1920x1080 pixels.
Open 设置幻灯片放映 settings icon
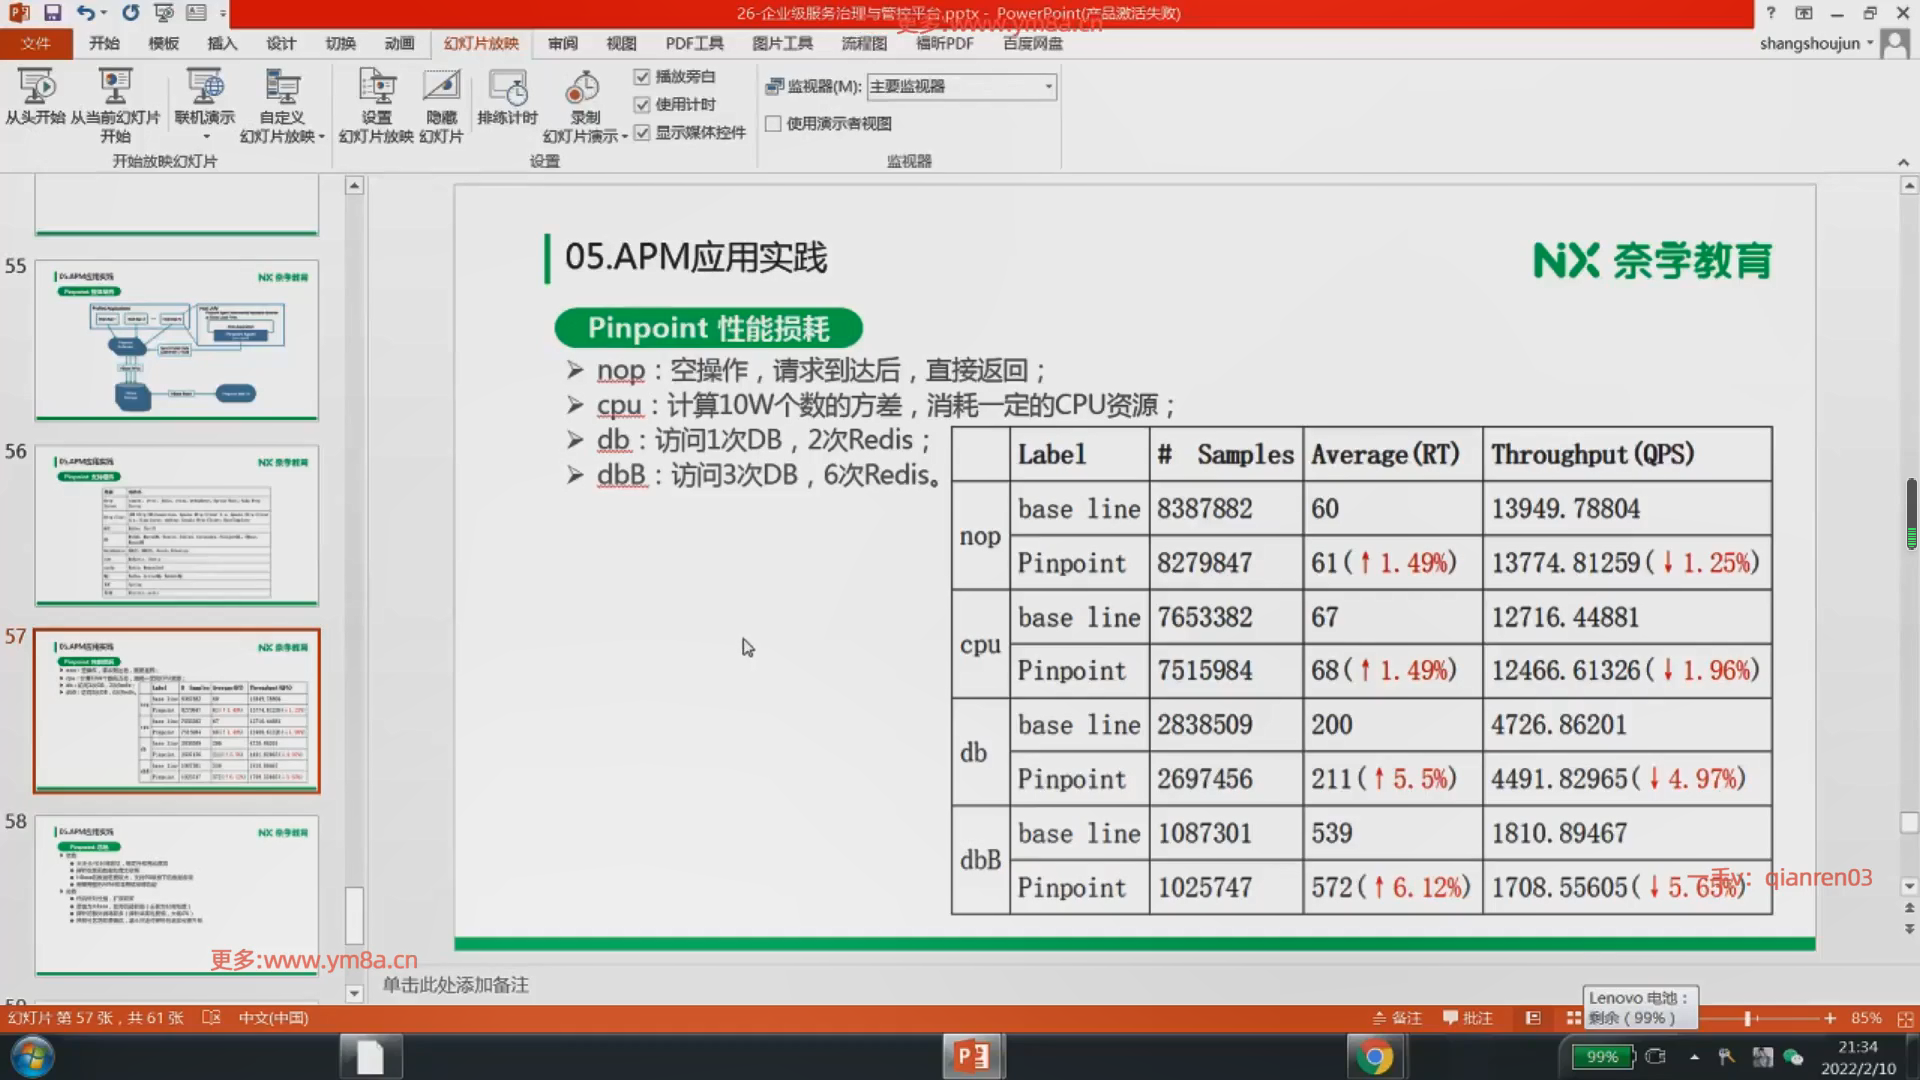[376, 88]
